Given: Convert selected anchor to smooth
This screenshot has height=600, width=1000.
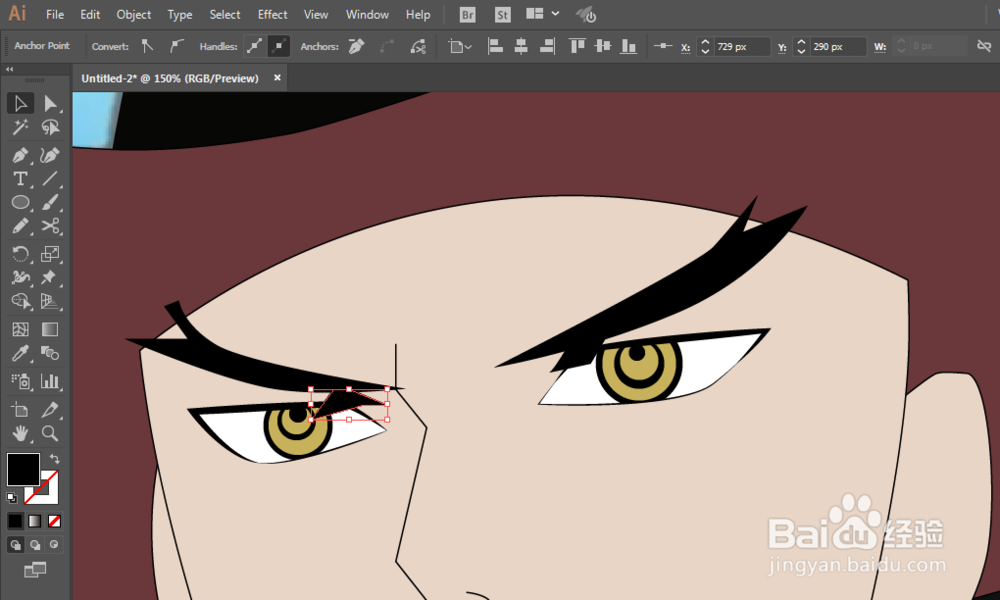Looking at the screenshot, I should pos(177,46).
